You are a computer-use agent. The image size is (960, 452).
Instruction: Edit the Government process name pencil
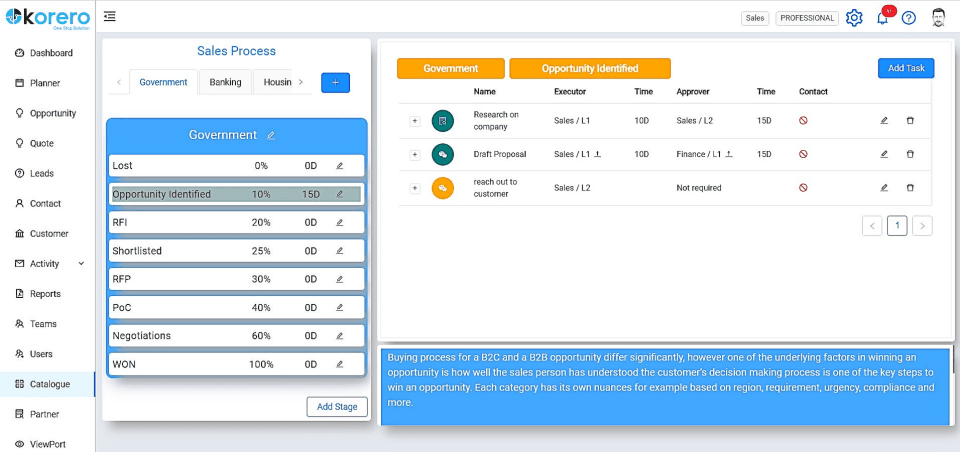271,135
